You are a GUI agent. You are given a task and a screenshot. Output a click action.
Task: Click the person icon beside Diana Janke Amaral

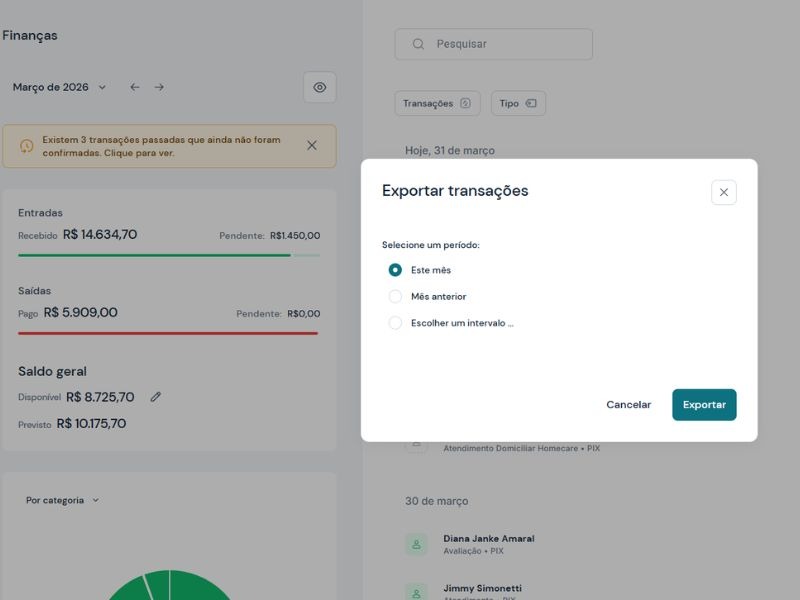point(415,544)
